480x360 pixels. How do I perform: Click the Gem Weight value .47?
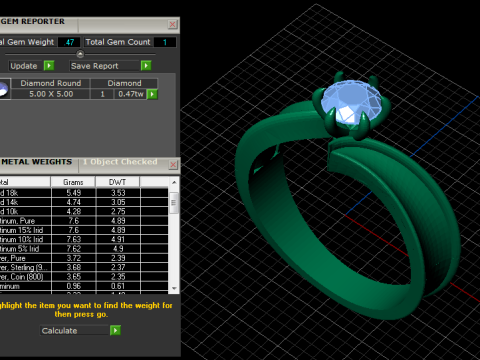[69, 42]
